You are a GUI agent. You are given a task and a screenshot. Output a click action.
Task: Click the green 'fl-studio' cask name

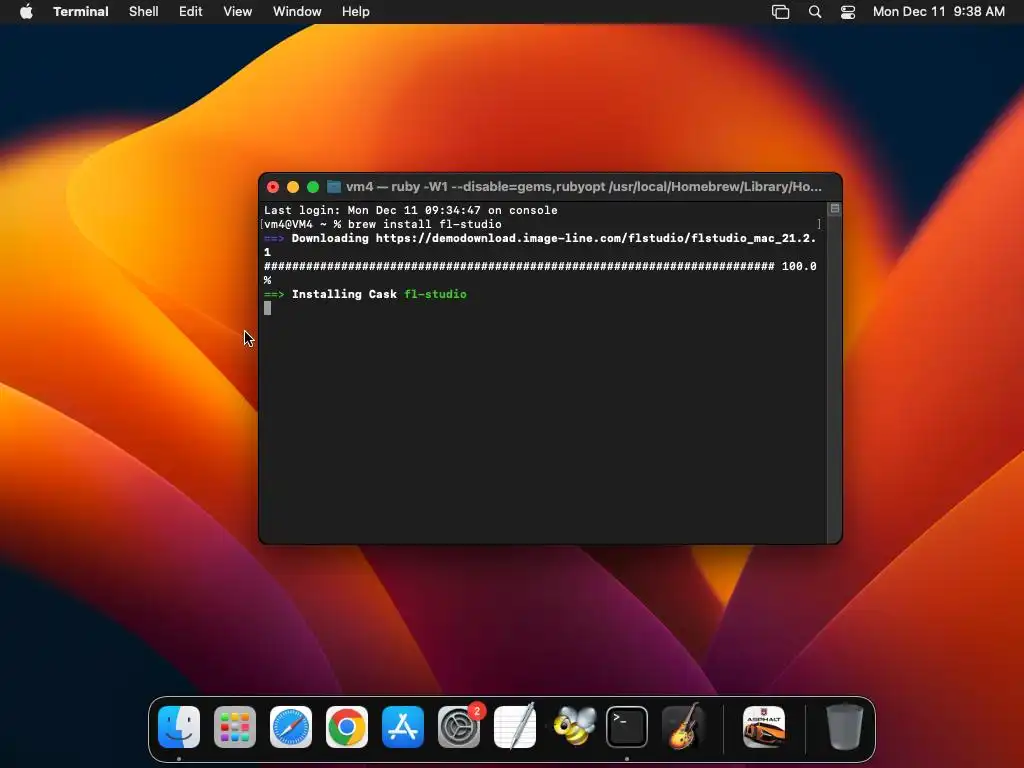point(436,295)
